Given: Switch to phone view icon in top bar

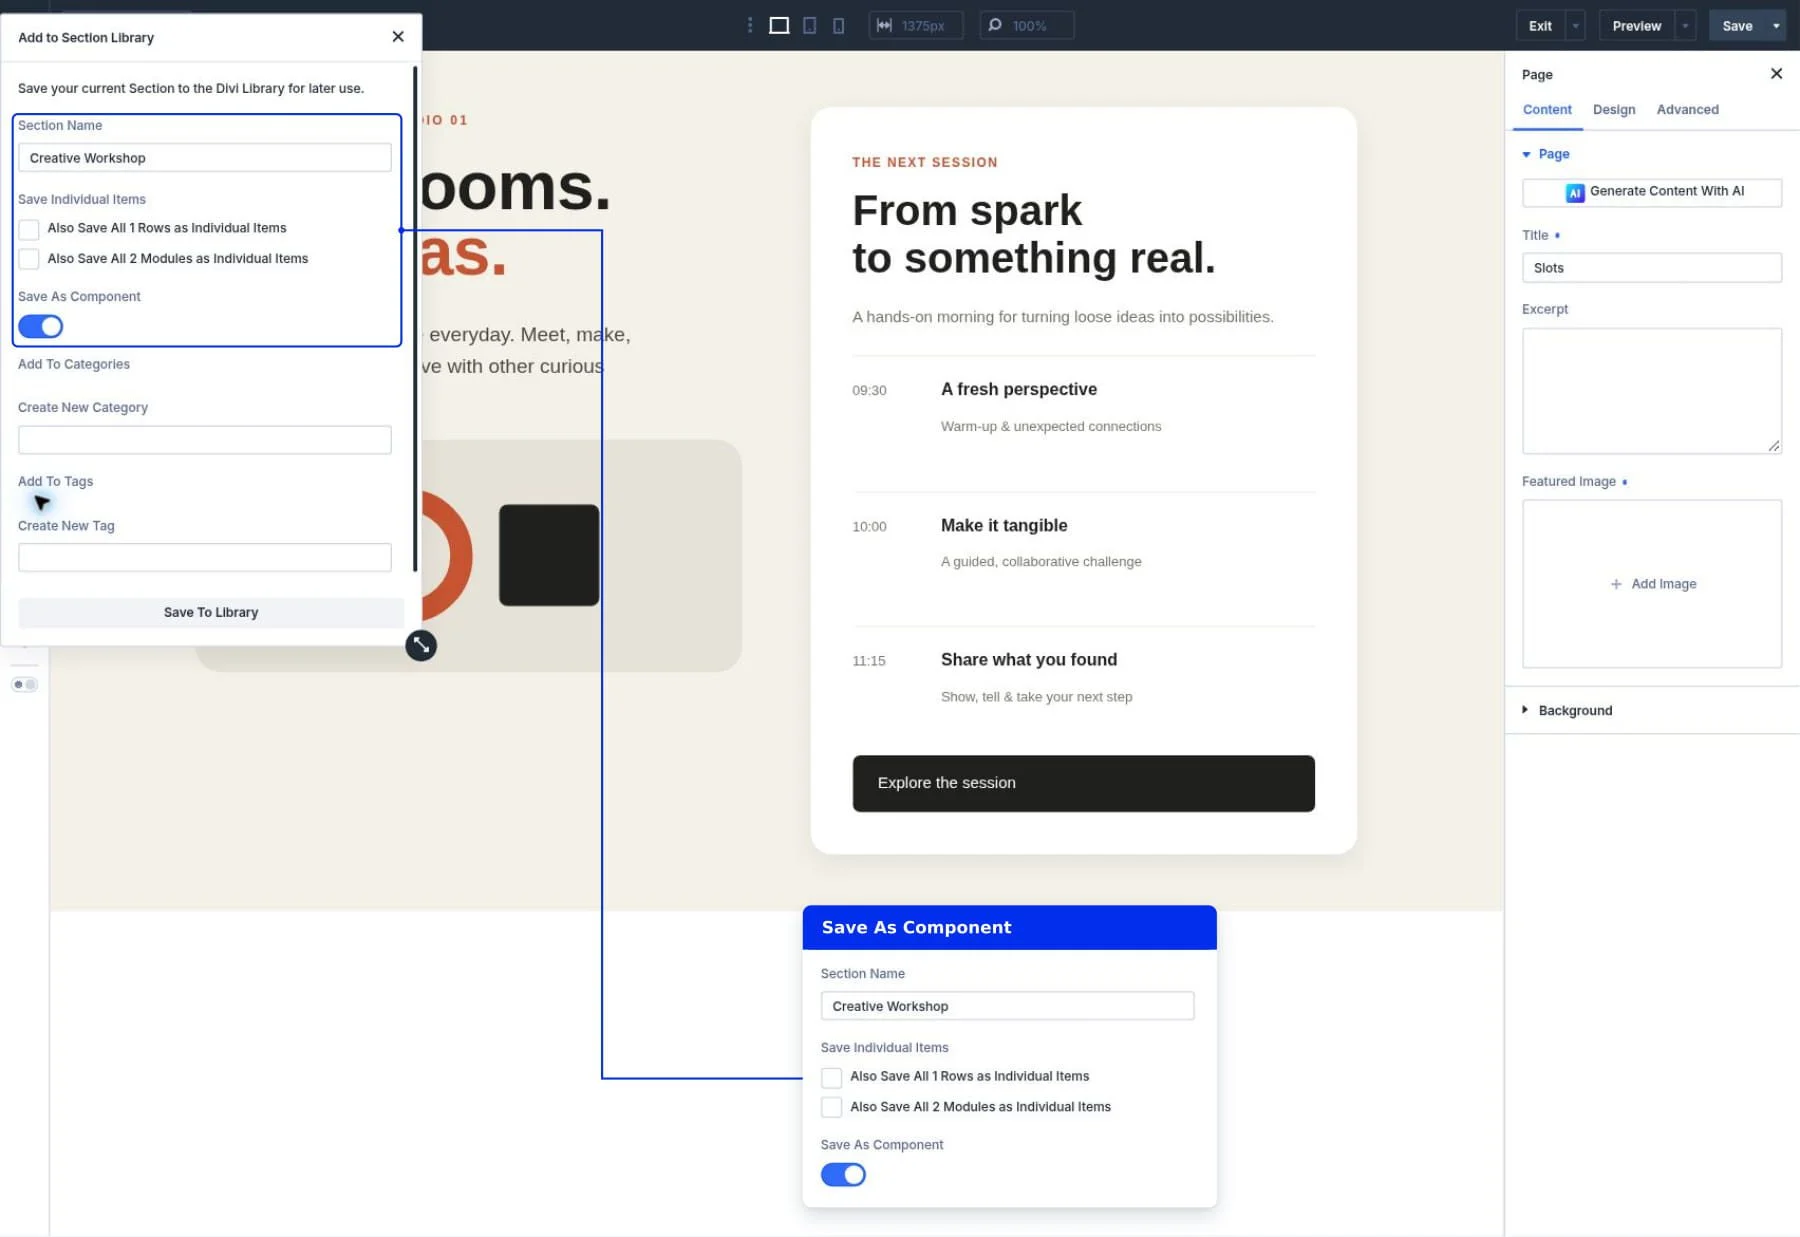Looking at the screenshot, I should (838, 25).
